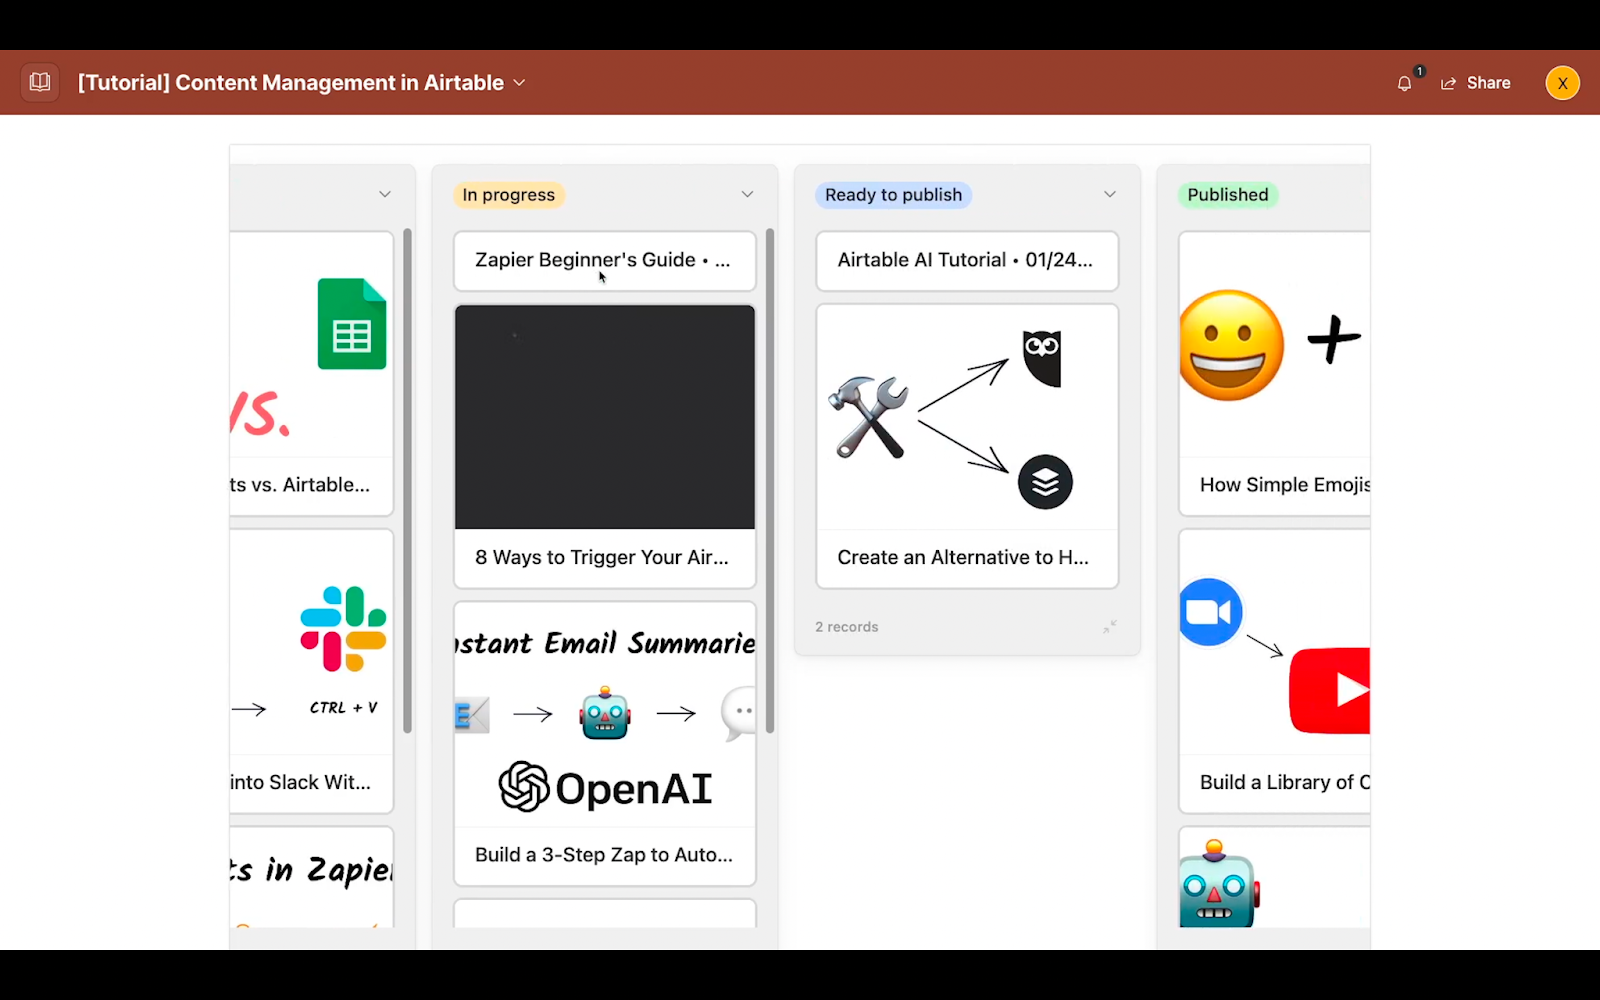Click the Buffer layers icon on the card
The image size is (1600, 1000).
(1045, 482)
